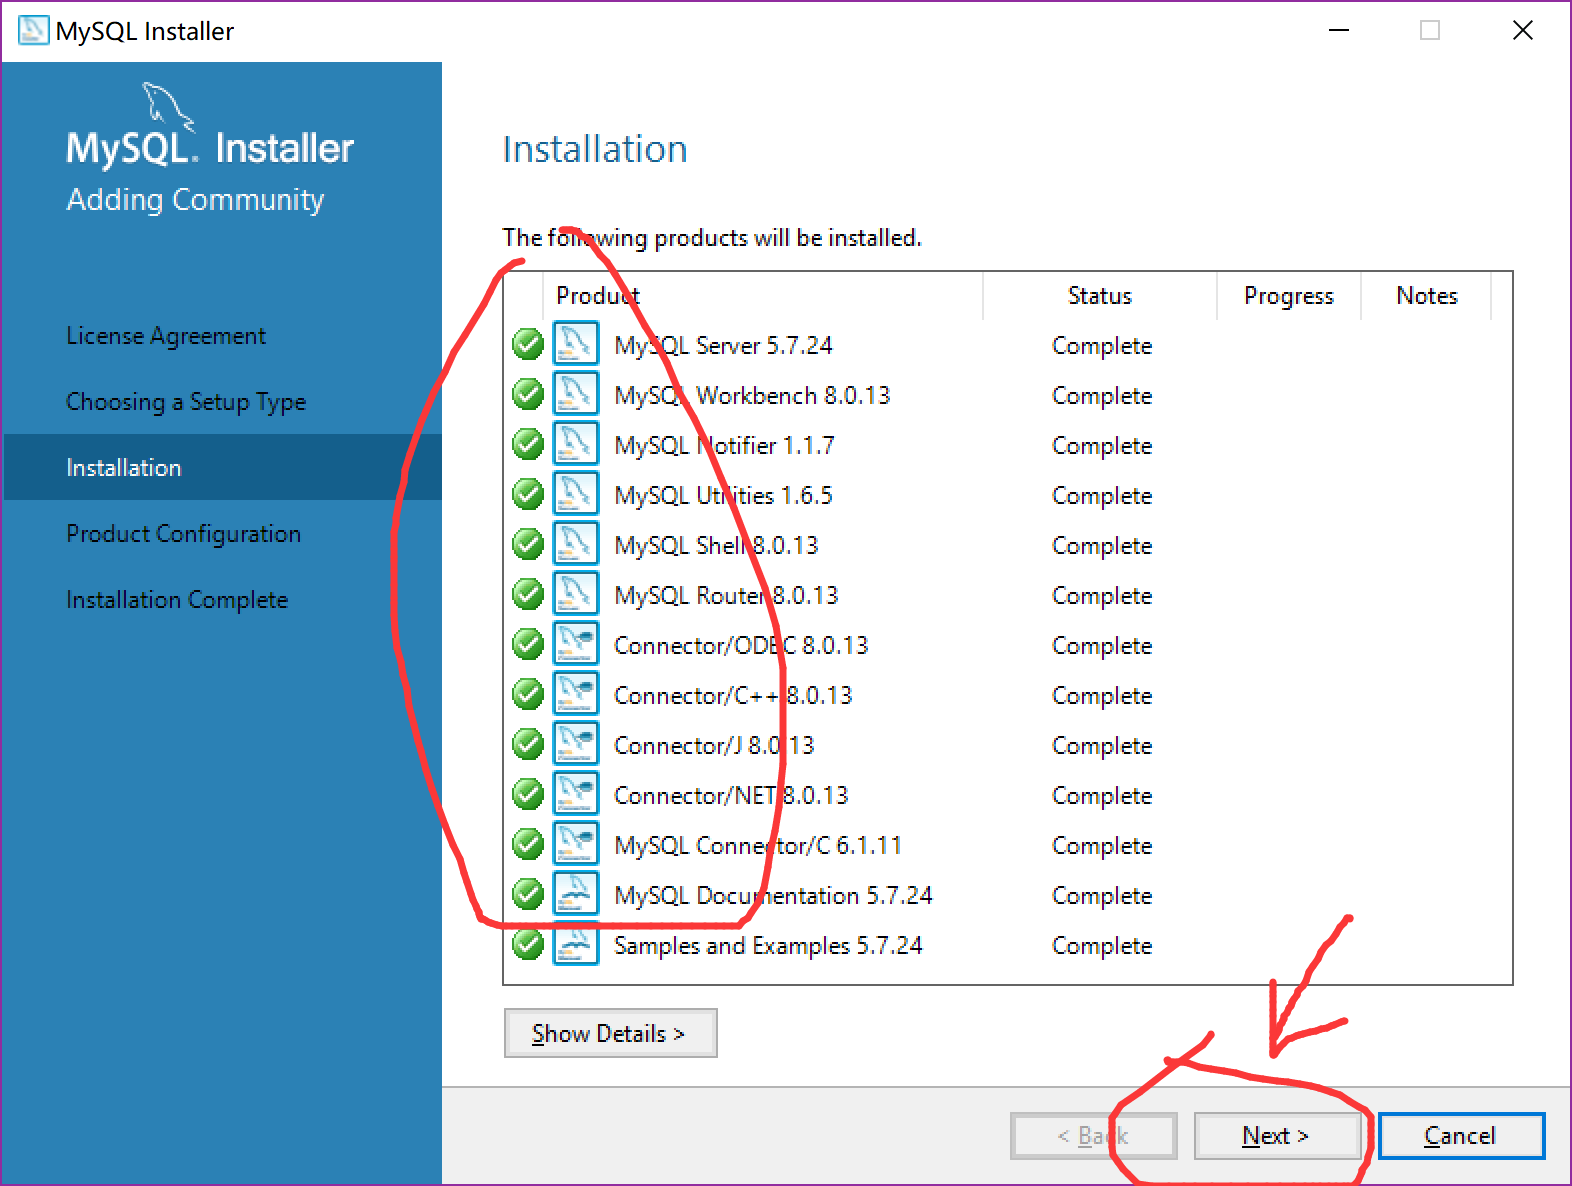The width and height of the screenshot is (1572, 1186).
Task: Click the Samples and Examples 5.7.24 product icon
Action: (576, 943)
